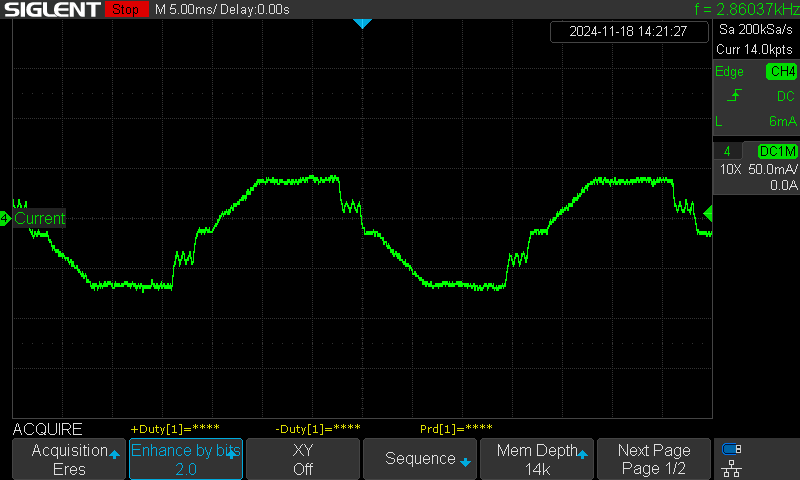Select the channel 4 ground marker on left

point(5,218)
